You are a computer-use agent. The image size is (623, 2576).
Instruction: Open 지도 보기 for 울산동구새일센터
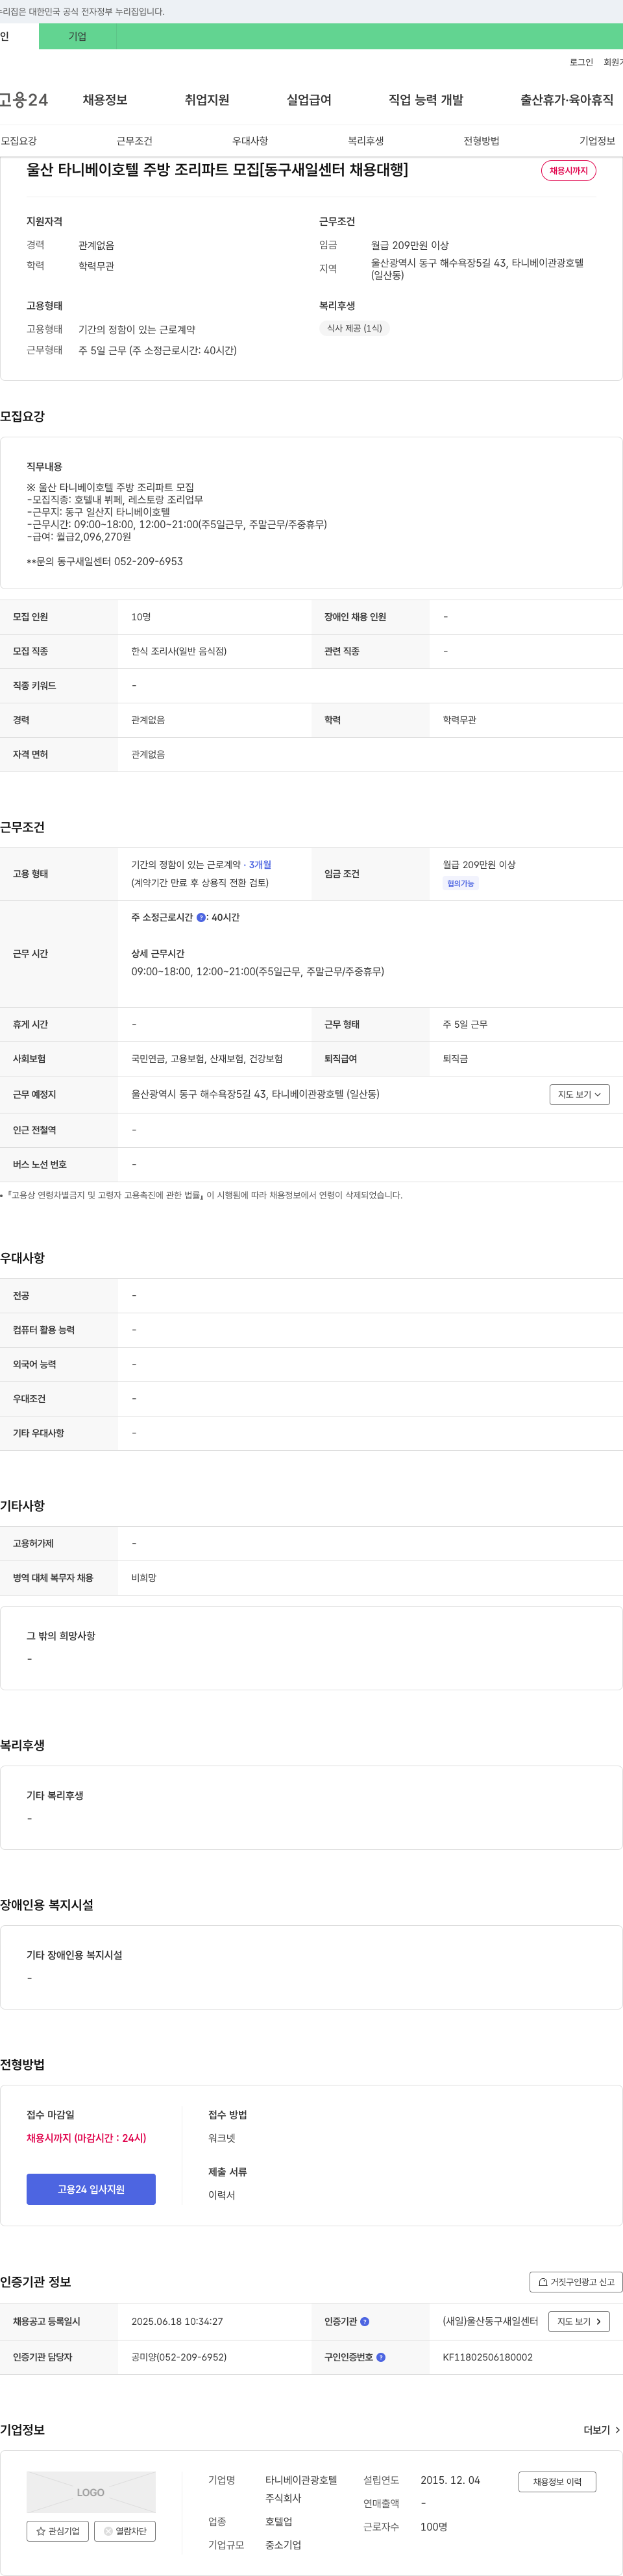pyautogui.click(x=580, y=2321)
